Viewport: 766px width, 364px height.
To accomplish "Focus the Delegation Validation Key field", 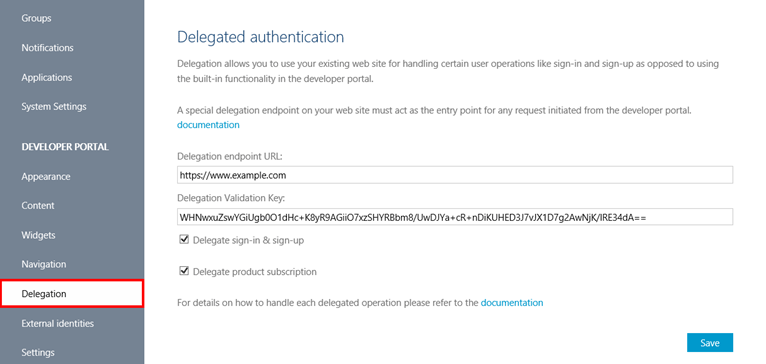I will coord(455,217).
